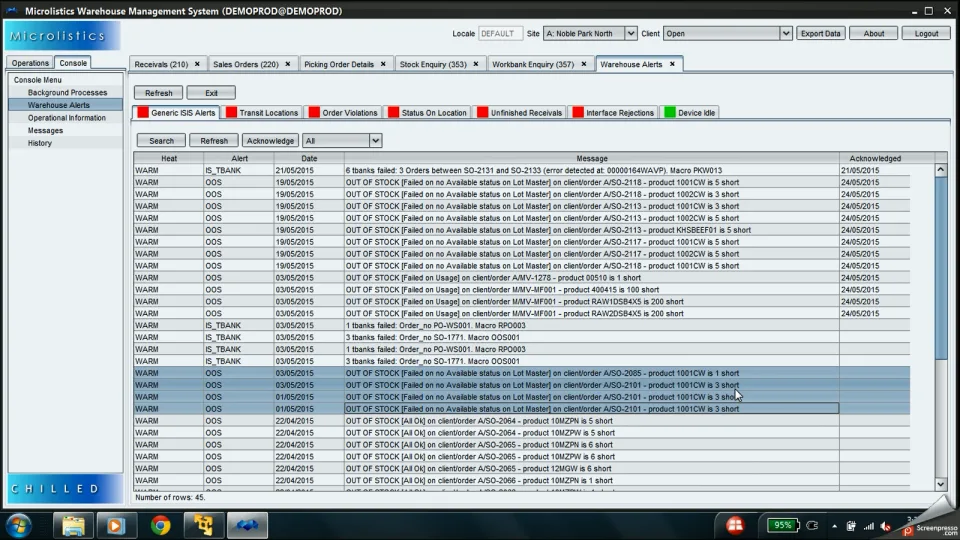
Task: Select row with product 400415 is 100 short
Action: 522,290
